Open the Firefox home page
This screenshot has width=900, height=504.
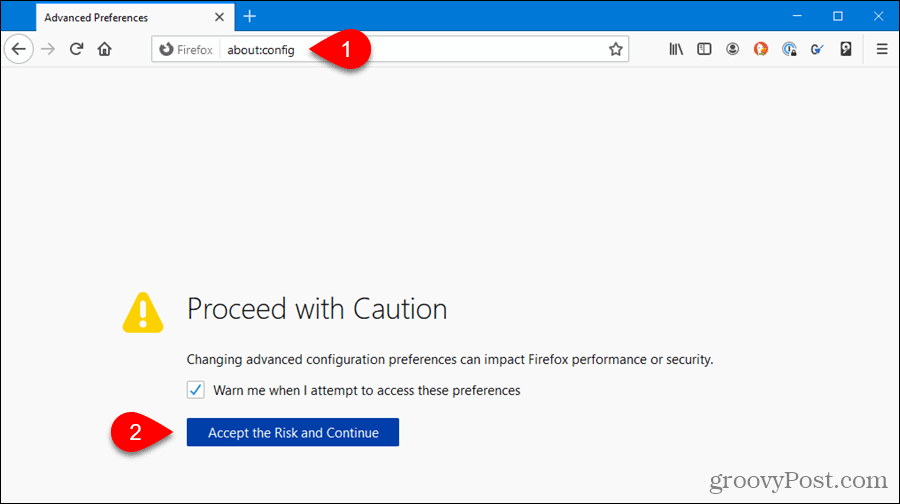[104, 49]
